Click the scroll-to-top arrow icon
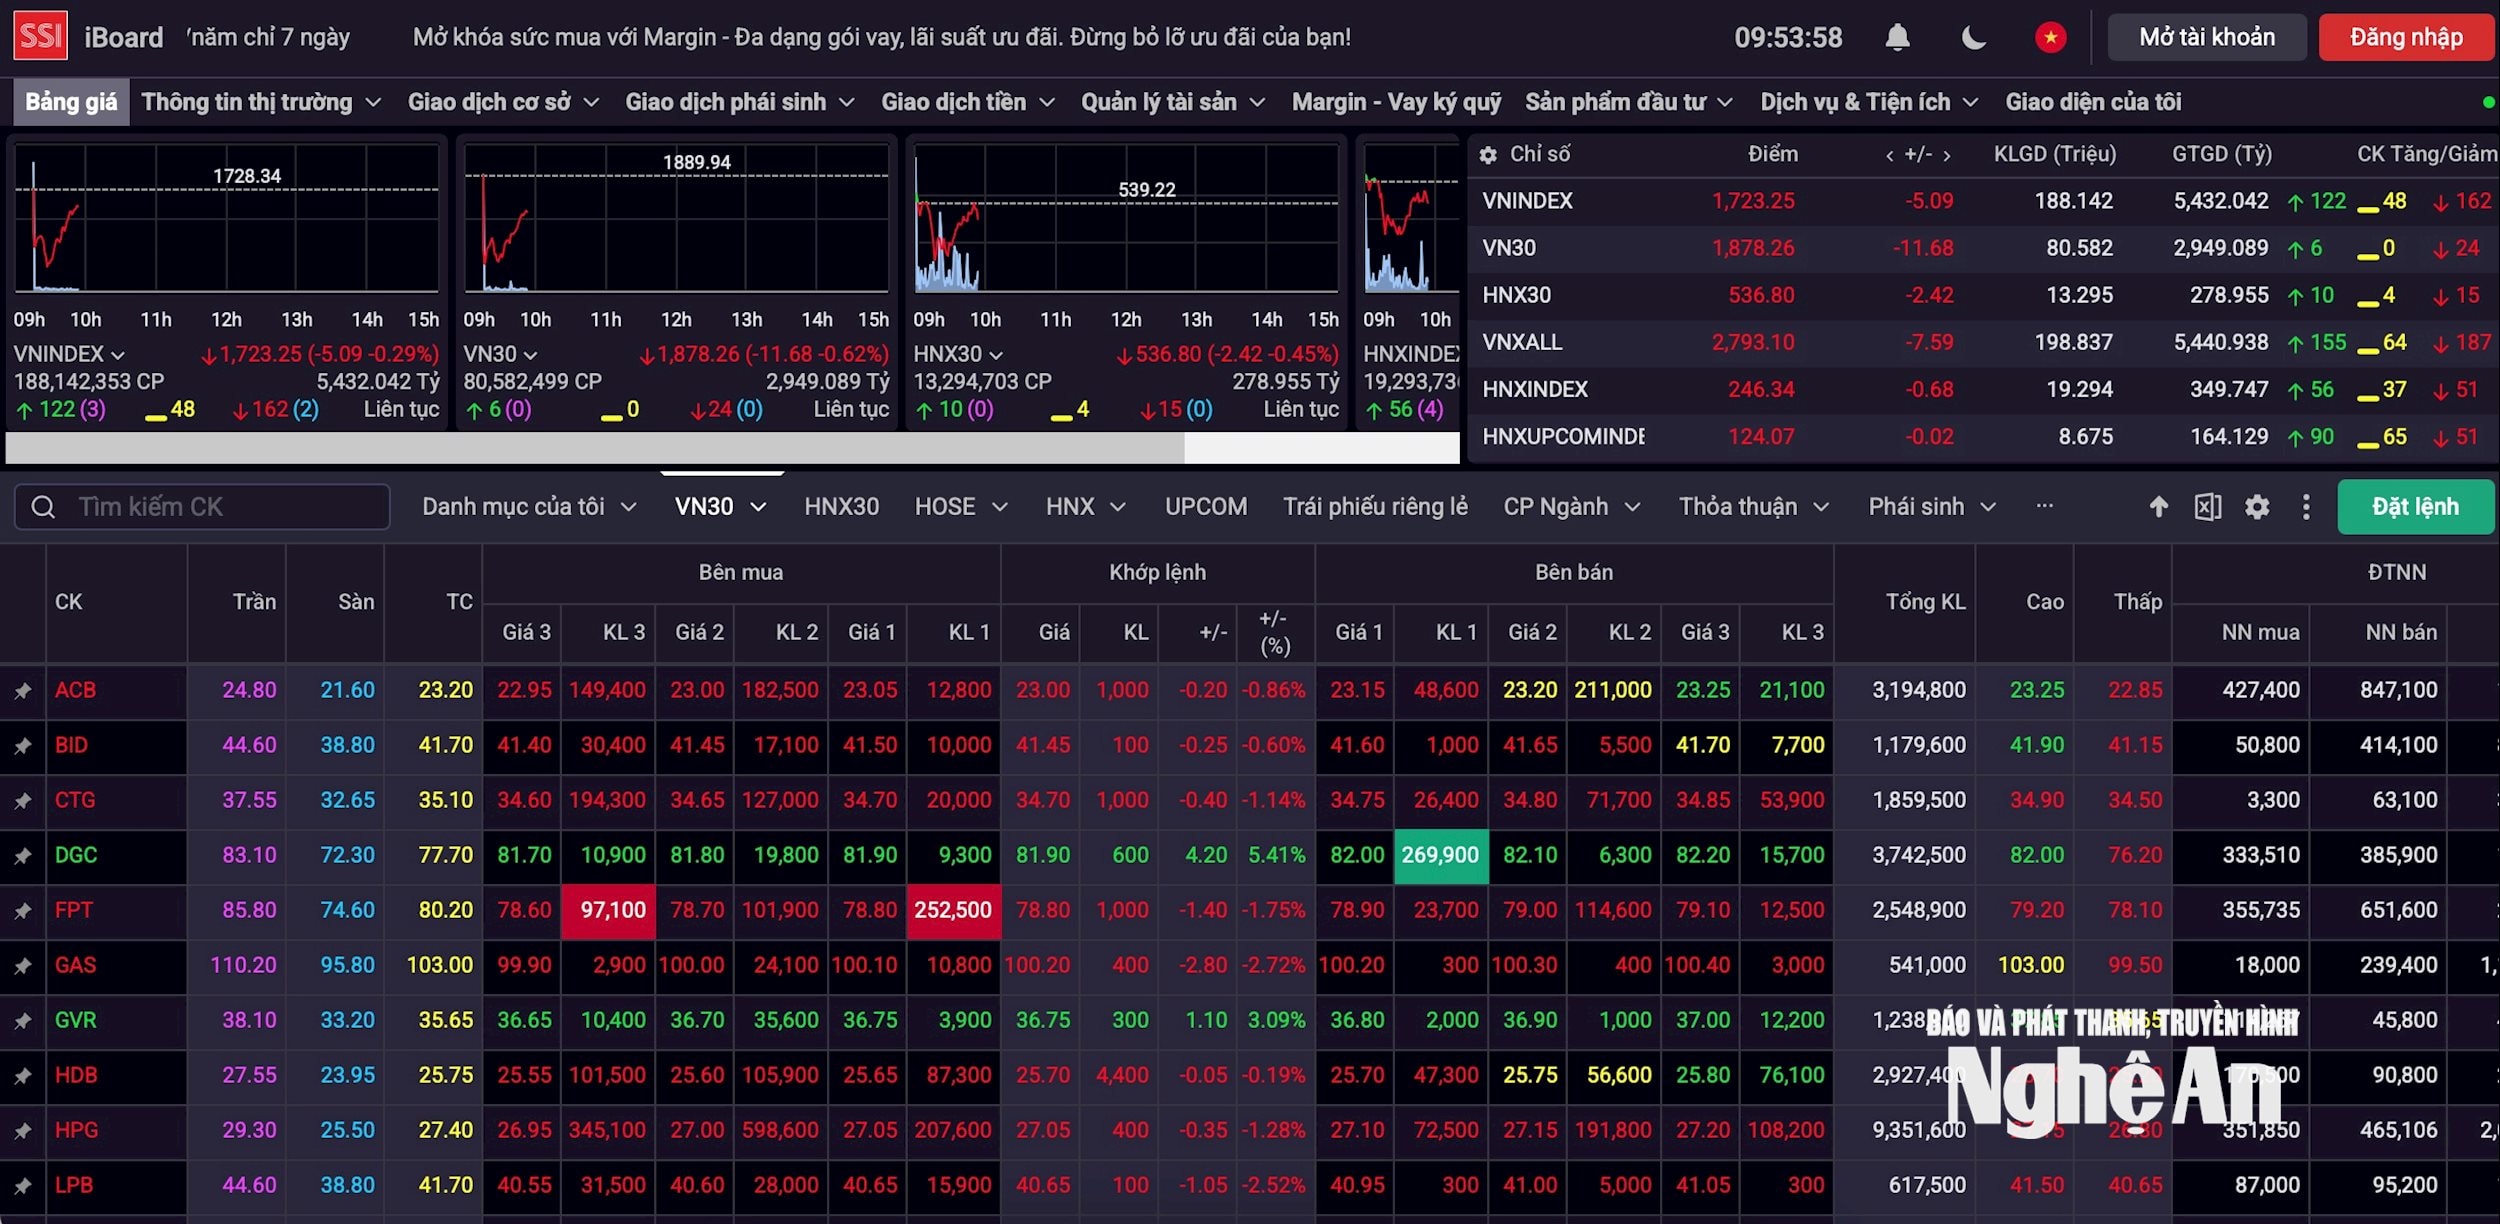The image size is (2500, 1224). tap(2158, 507)
